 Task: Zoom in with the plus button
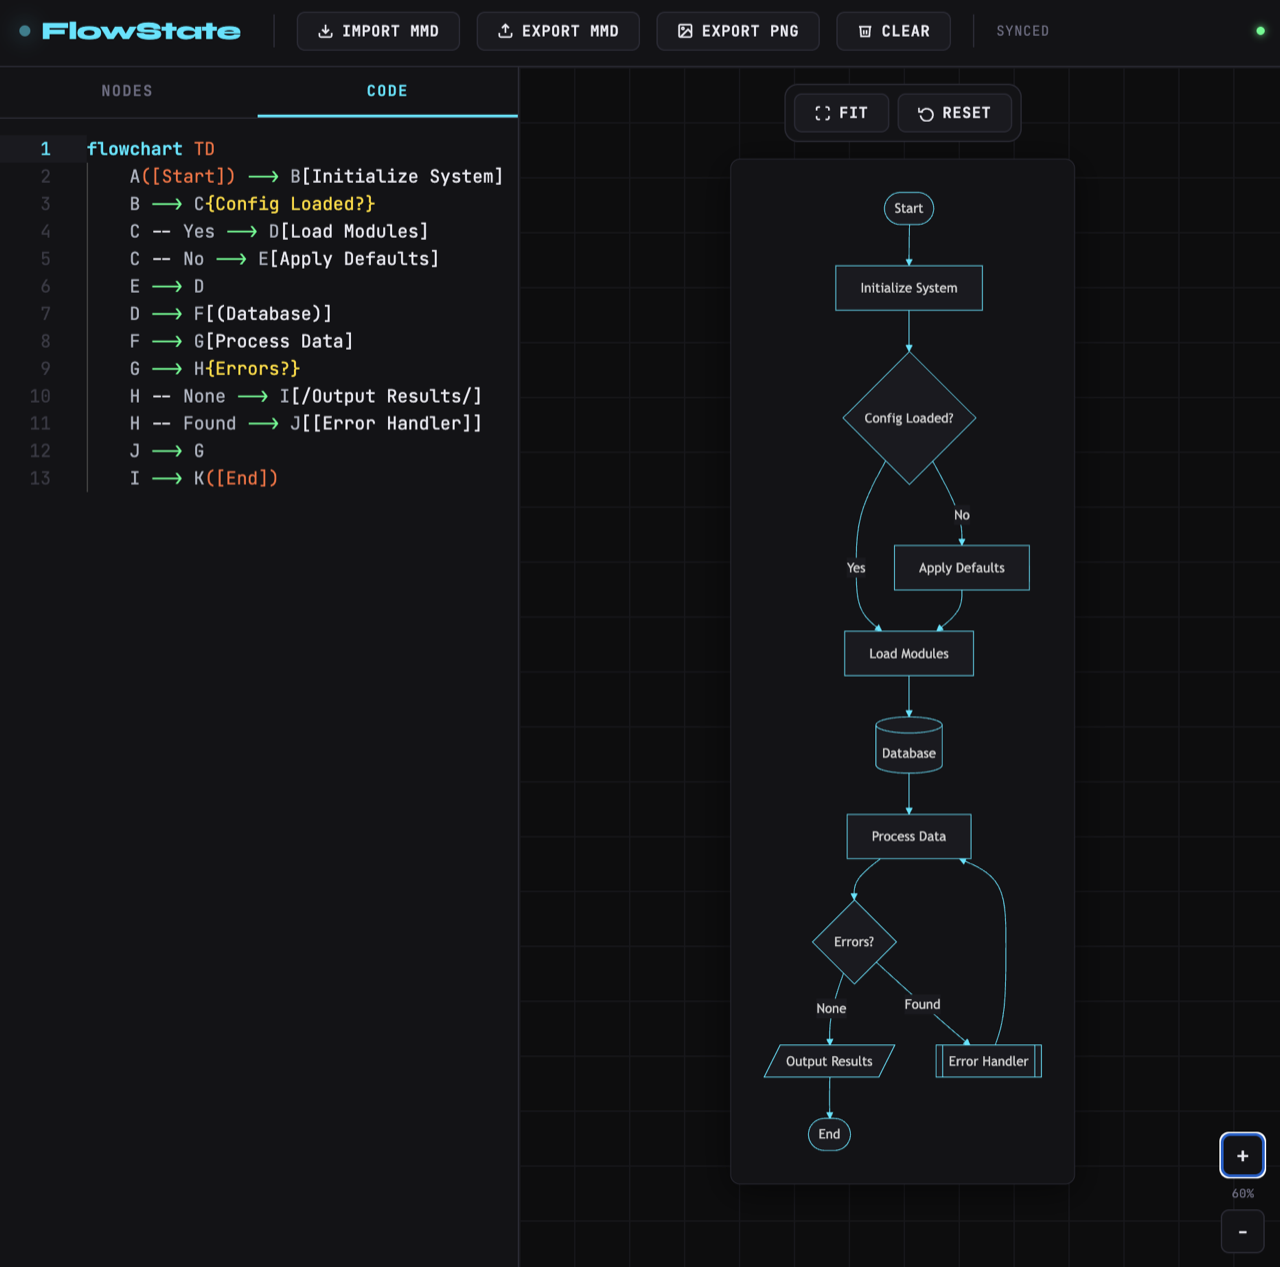coord(1243,1156)
